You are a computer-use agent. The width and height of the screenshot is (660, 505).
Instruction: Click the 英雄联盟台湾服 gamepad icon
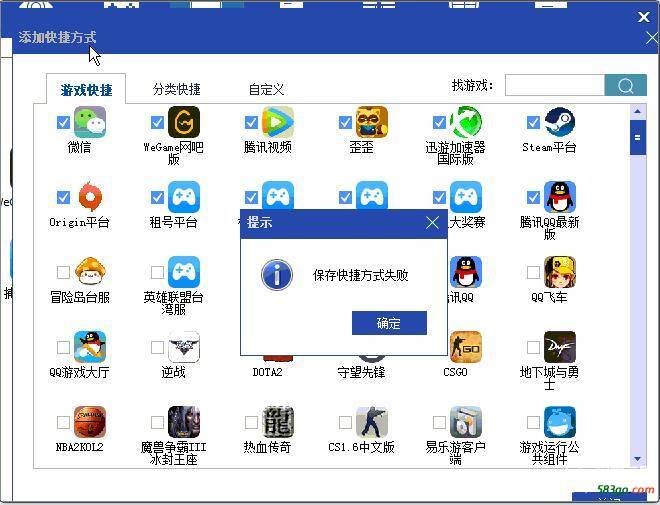[184, 272]
